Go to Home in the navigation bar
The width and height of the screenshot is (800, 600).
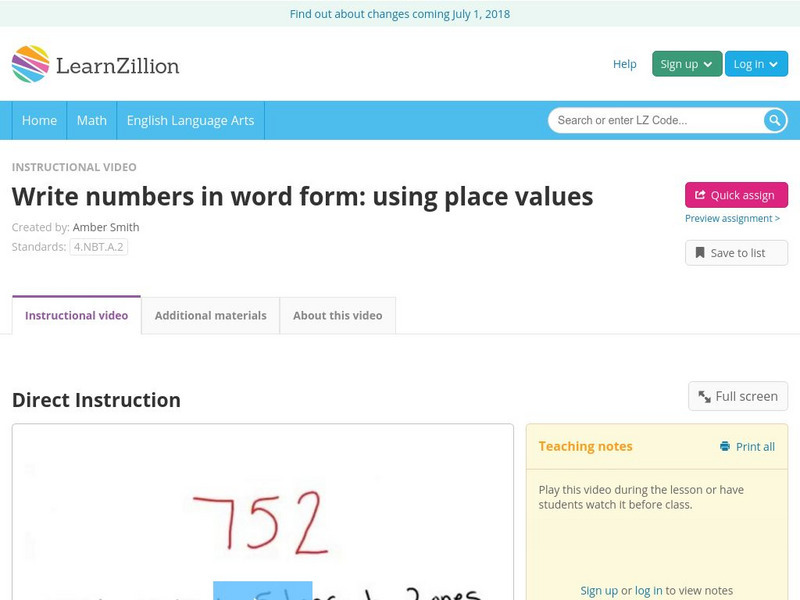(x=39, y=120)
